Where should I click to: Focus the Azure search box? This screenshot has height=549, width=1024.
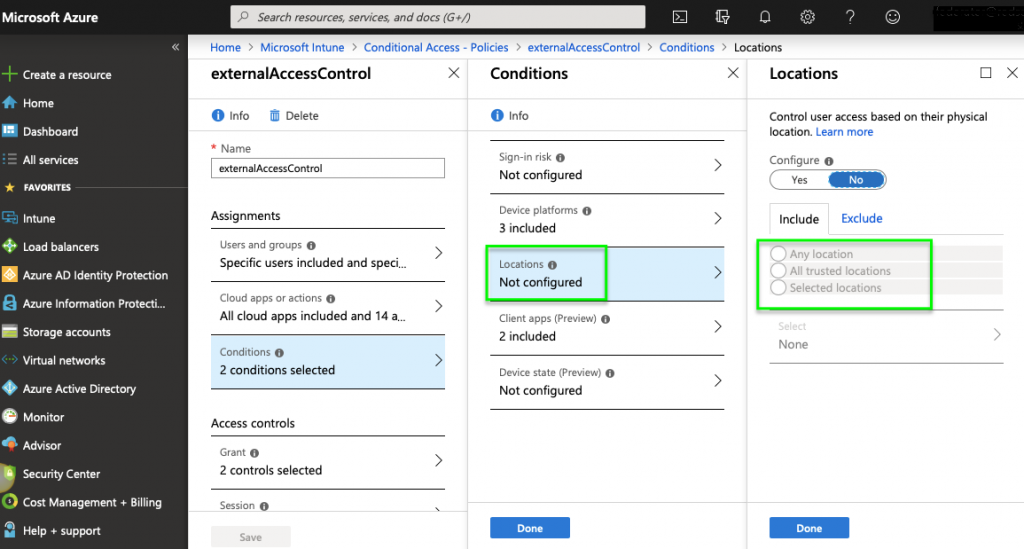tap(438, 17)
